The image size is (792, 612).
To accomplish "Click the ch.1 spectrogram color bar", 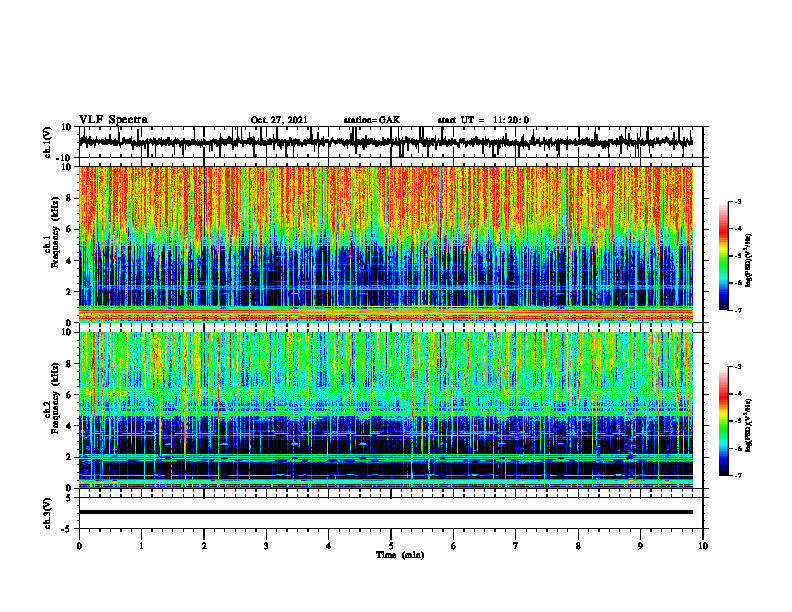I will [x=723, y=256].
